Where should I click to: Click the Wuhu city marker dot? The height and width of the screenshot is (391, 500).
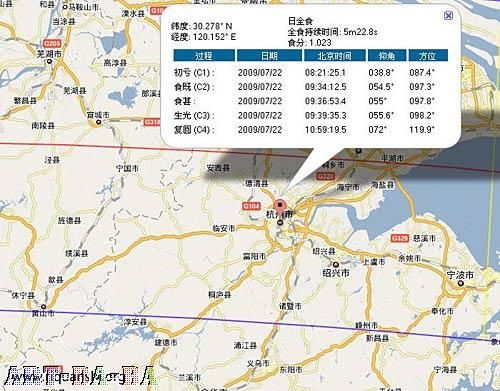coord(50,61)
